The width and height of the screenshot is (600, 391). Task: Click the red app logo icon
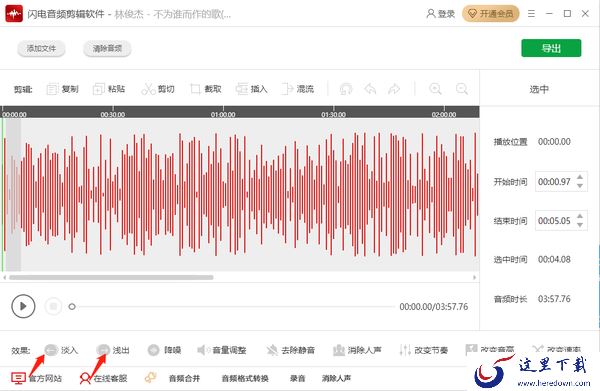click(14, 14)
